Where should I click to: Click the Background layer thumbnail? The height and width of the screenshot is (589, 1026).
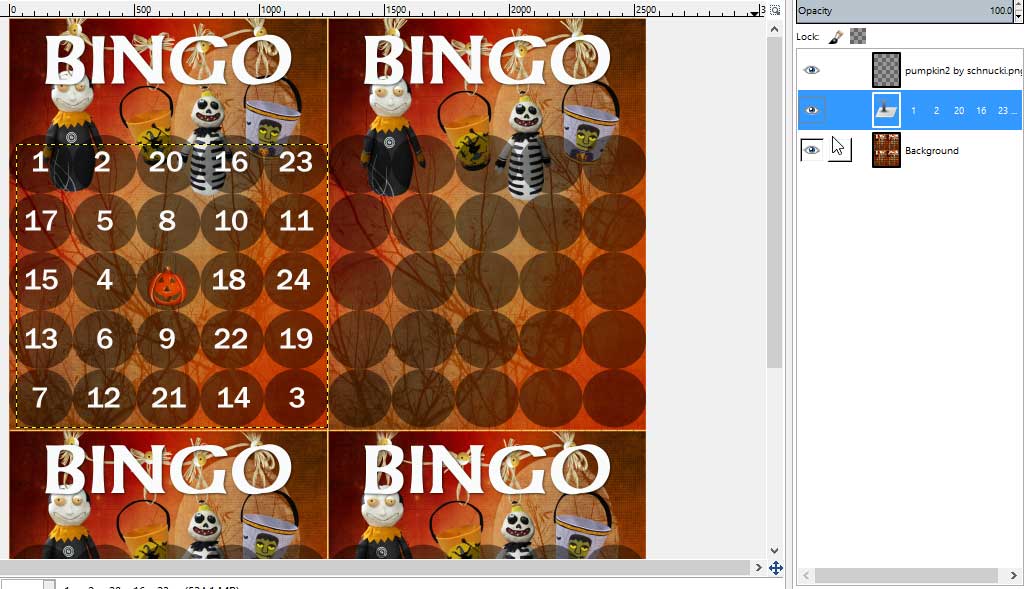[886, 150]
